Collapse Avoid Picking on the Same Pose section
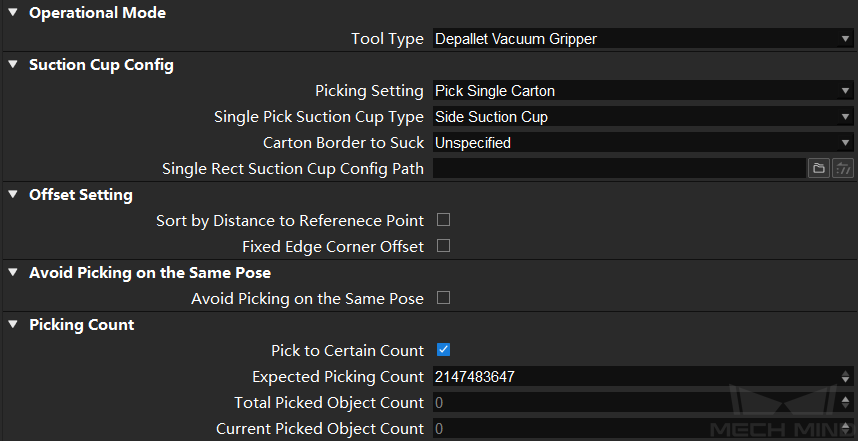This screenshot has height=441, width=858. tap(13, 272)
